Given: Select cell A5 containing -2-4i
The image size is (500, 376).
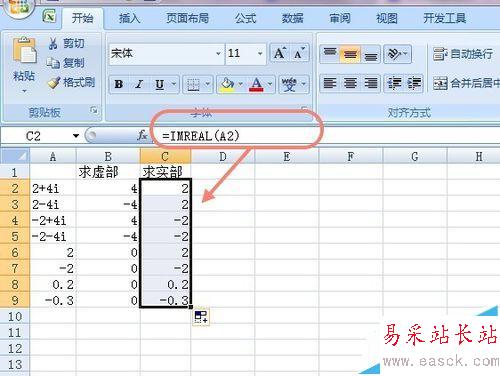Looking at the screenshot, I should (53, 236).
